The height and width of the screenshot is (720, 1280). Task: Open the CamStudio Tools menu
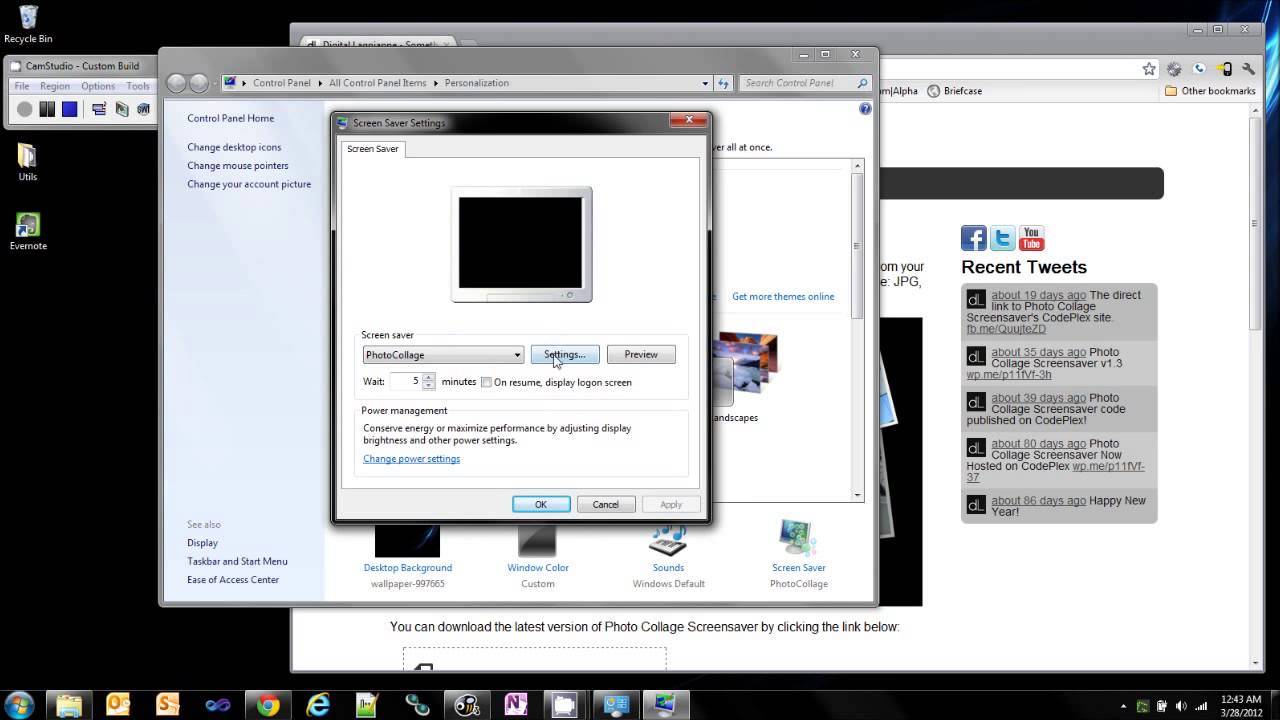click(x=138, y=86)
